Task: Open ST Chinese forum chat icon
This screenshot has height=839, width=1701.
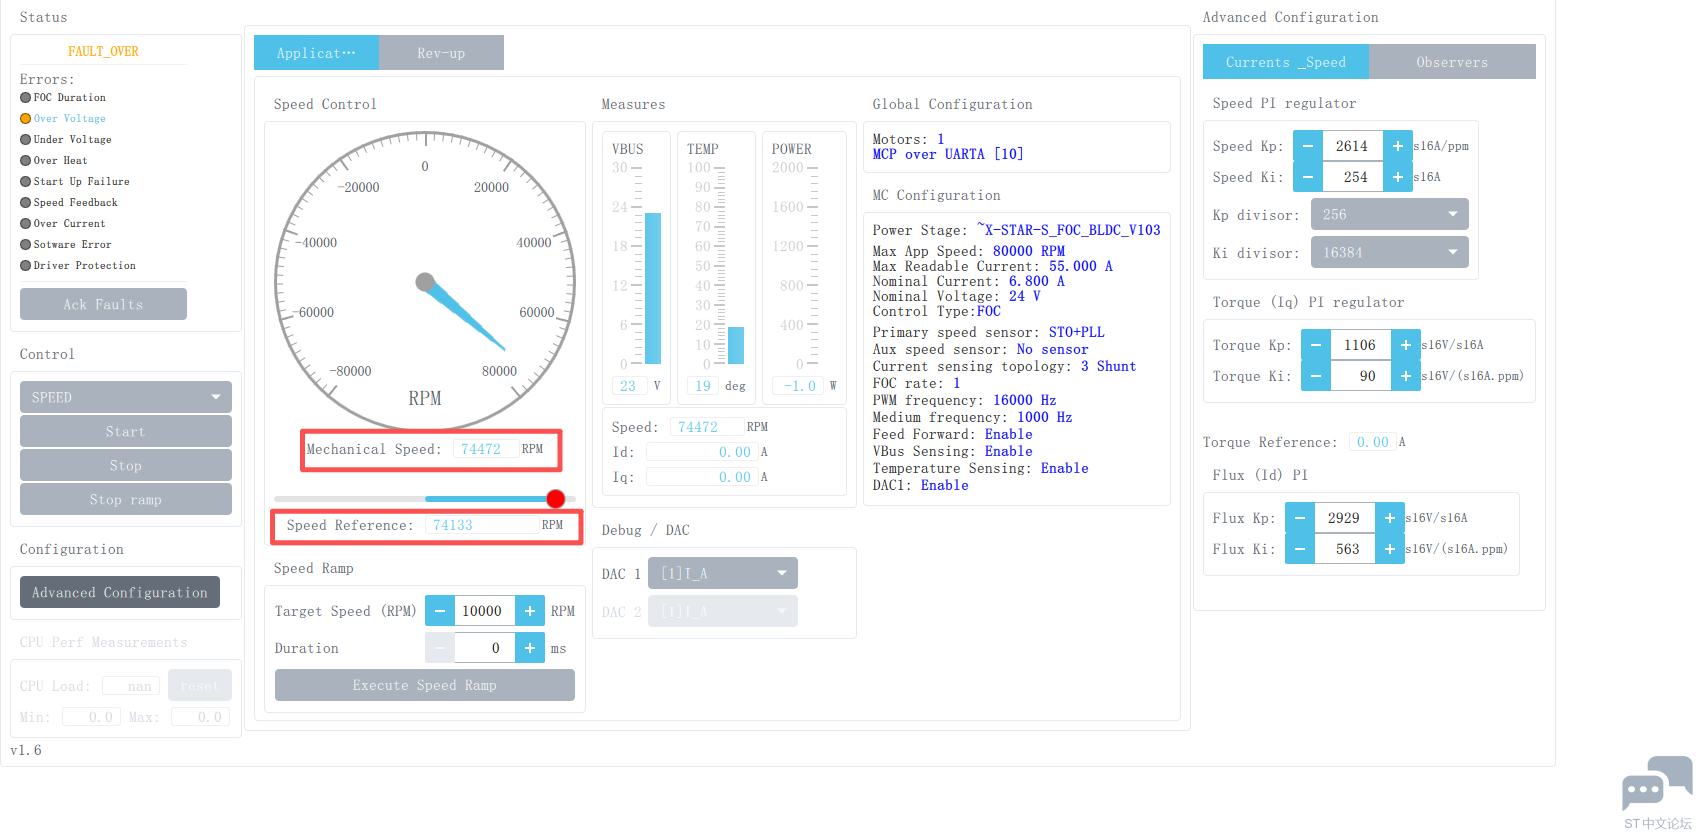Action: (x=1656, y=784)
